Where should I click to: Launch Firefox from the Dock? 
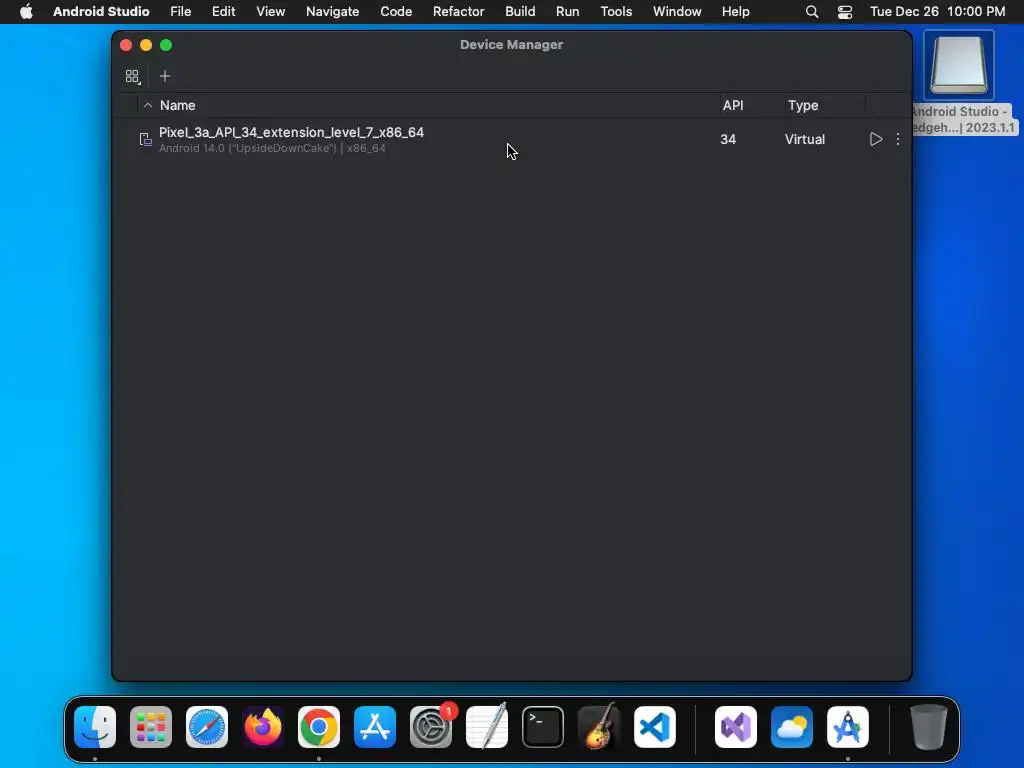click(263, 727)
